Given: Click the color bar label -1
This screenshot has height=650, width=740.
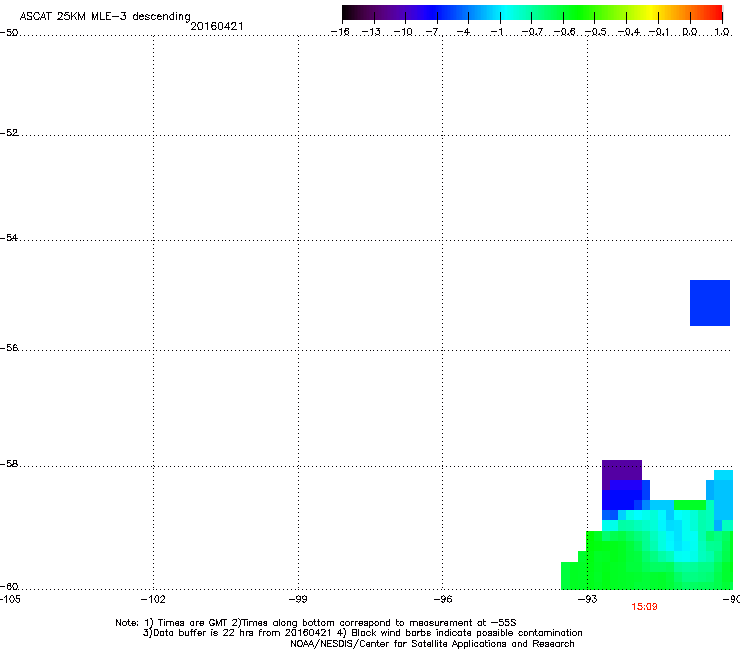Looking at the screenshot, I should [497, 32].
